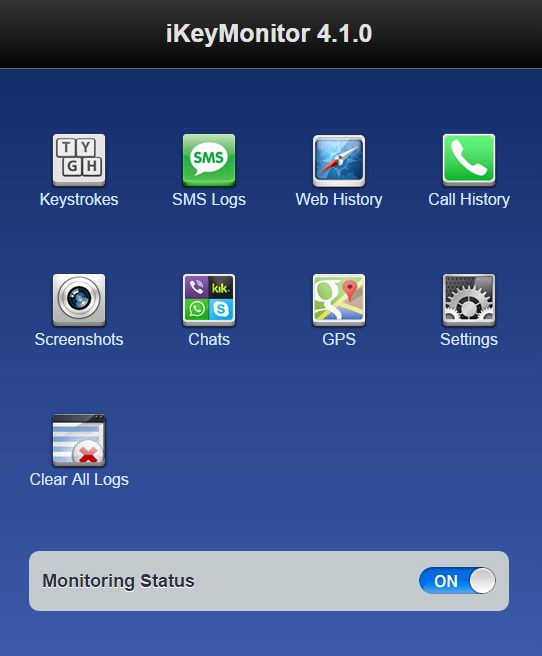Open the Chats messaging apps icon
Viewport: 542px width, 656px height.
[x=209, y=300]
